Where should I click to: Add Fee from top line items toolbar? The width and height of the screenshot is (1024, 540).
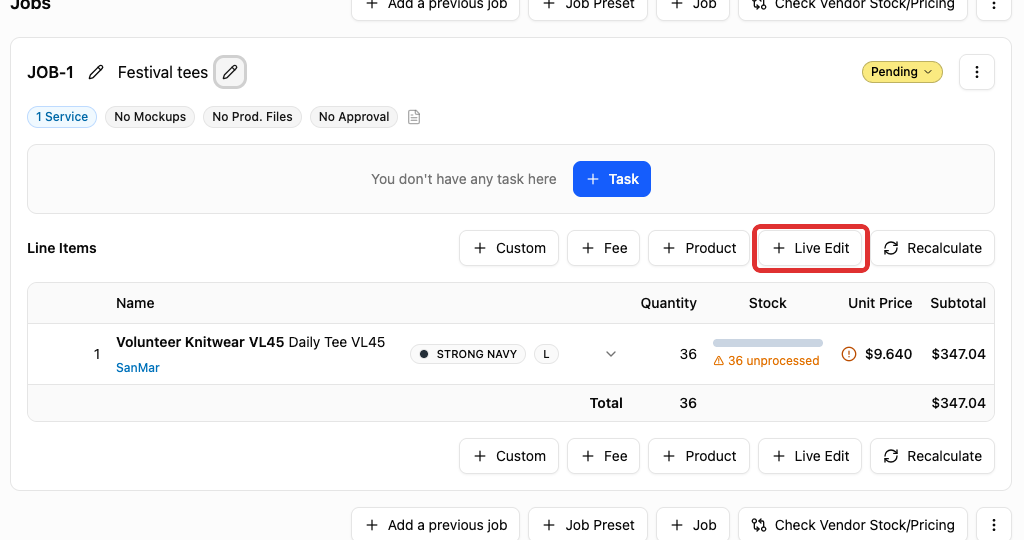603,248
